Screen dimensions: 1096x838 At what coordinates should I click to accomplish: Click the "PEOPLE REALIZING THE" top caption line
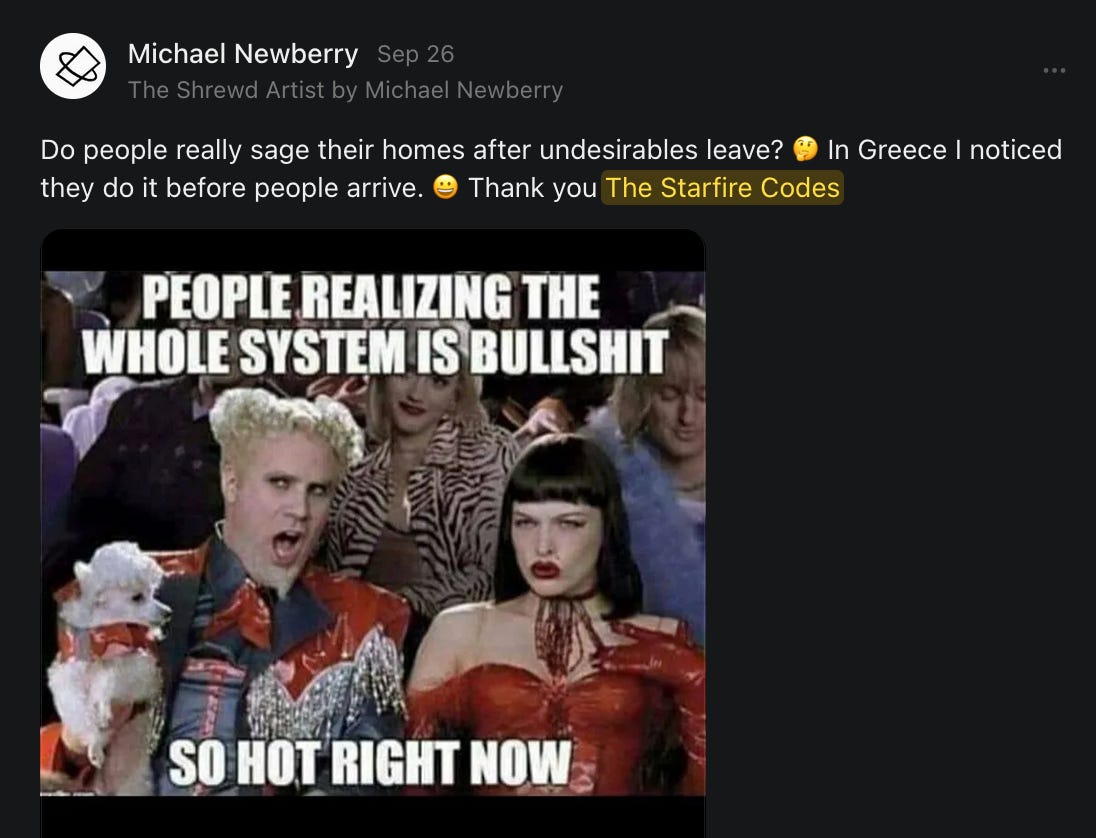point(371,296)
